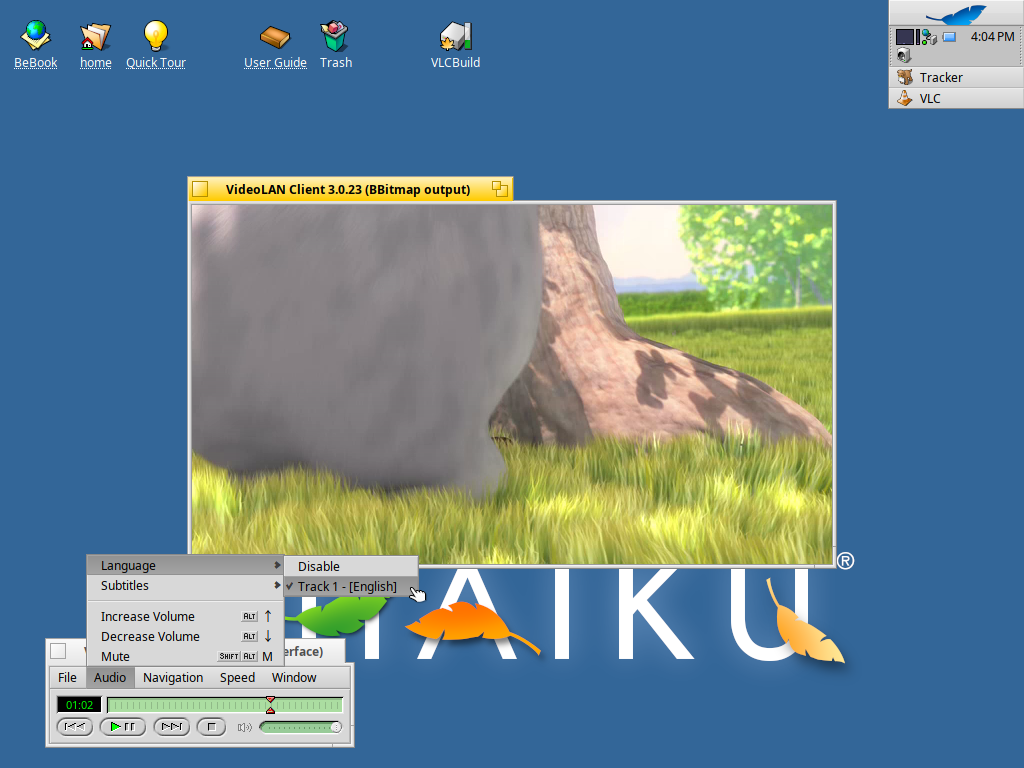Click the video window title tab
Viewport: 1024px width, 768px height.
[348, 189]
